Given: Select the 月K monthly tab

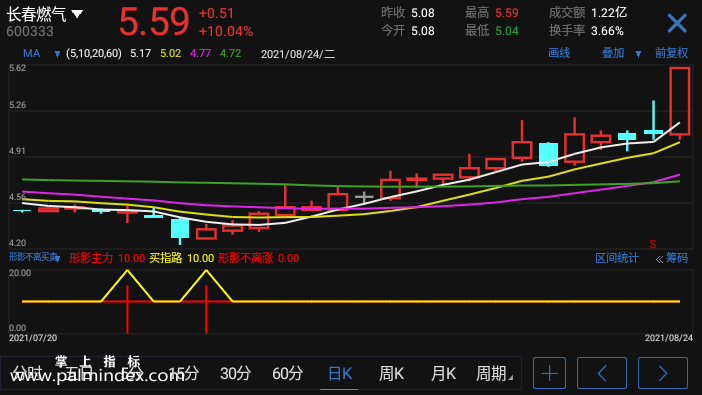Looking at the screenshot, I should (443, 373).
